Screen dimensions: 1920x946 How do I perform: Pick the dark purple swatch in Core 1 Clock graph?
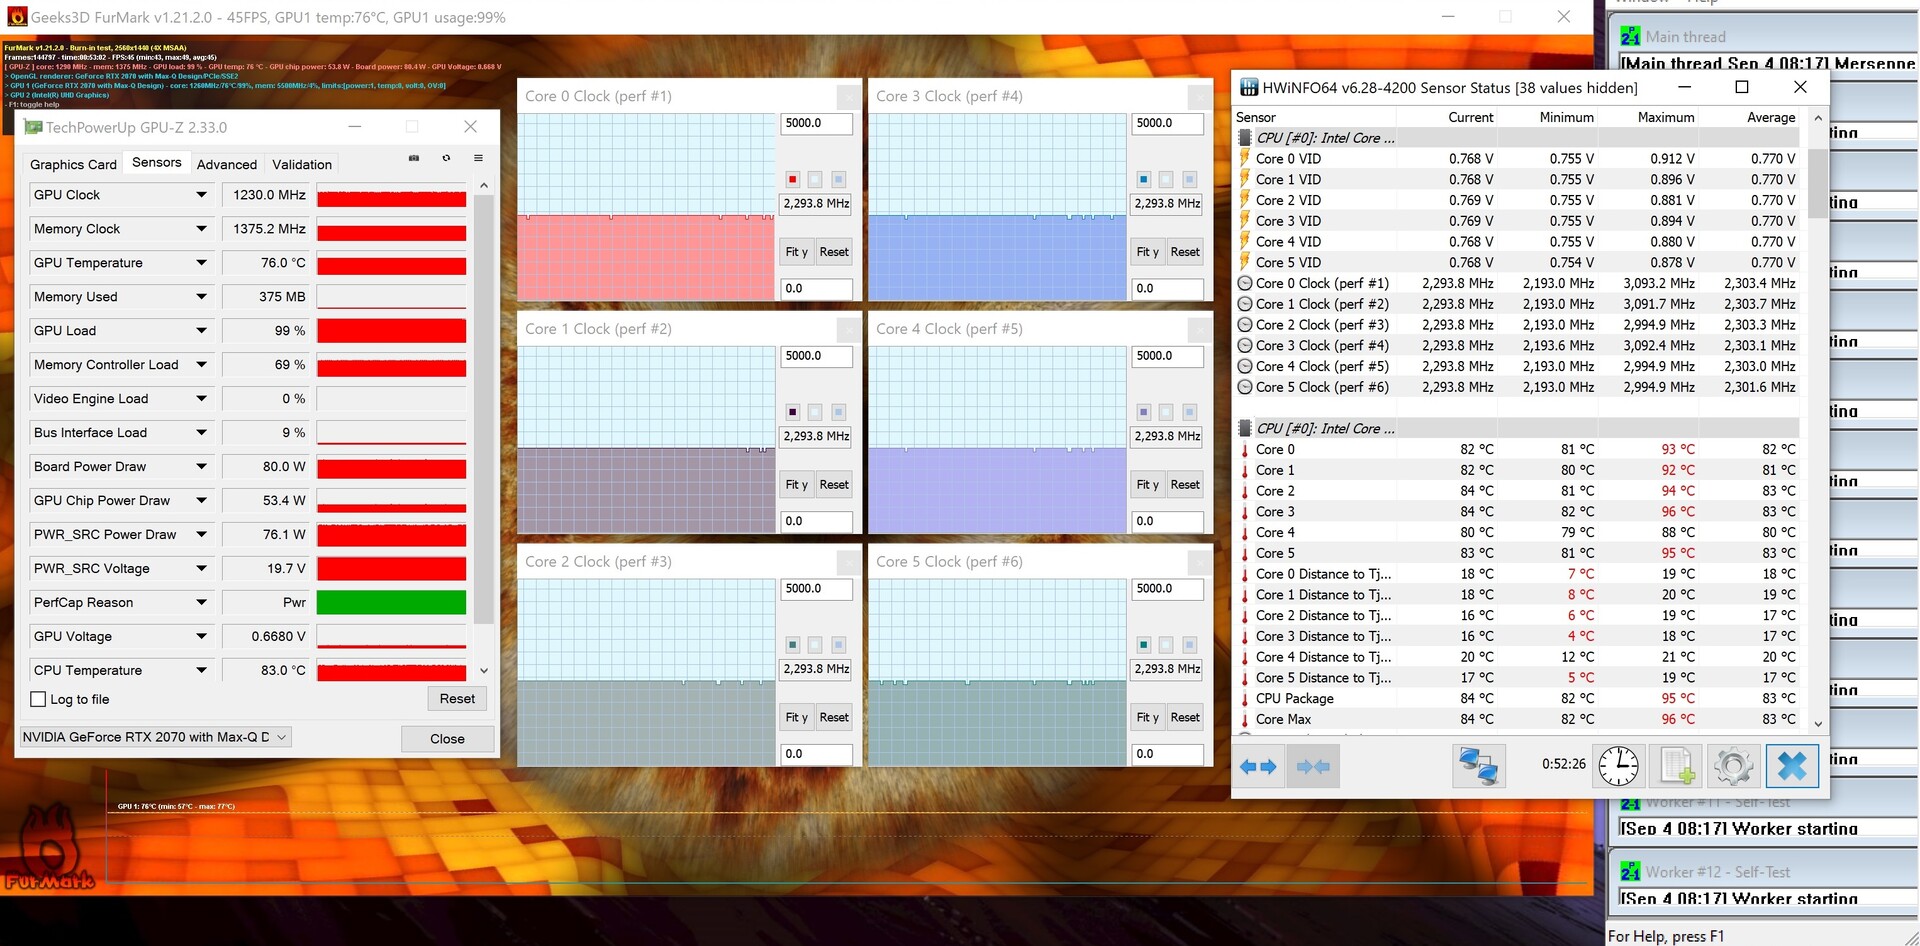pos(792,412)
